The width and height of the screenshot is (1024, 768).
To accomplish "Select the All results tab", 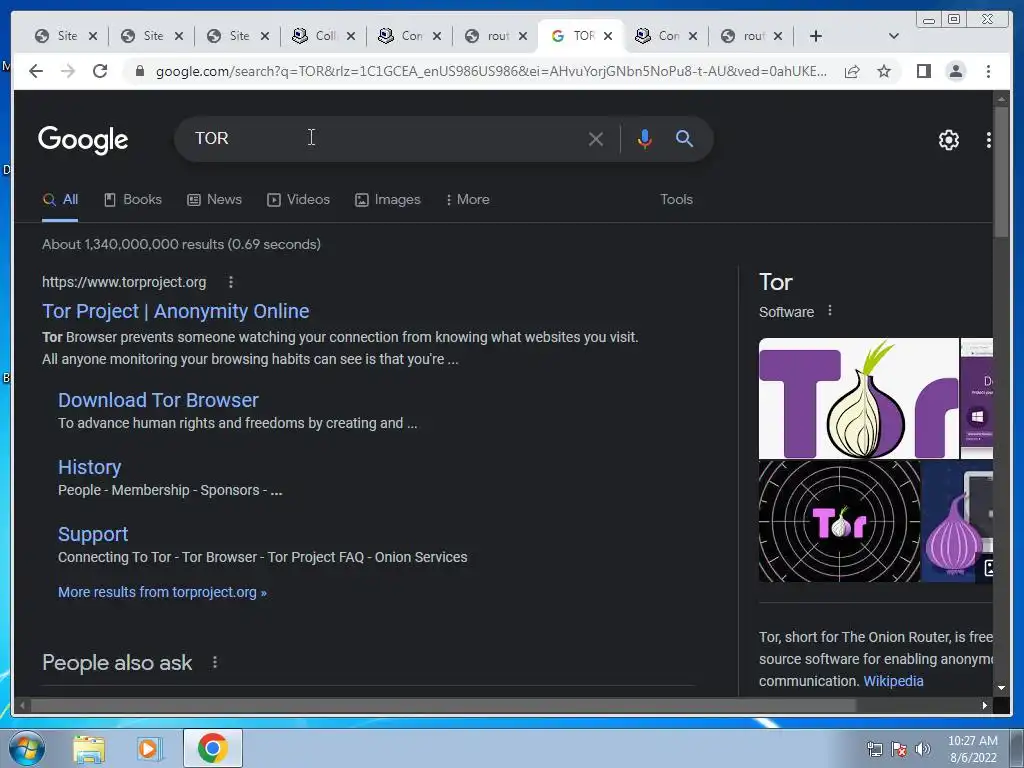I will [60, 200].
